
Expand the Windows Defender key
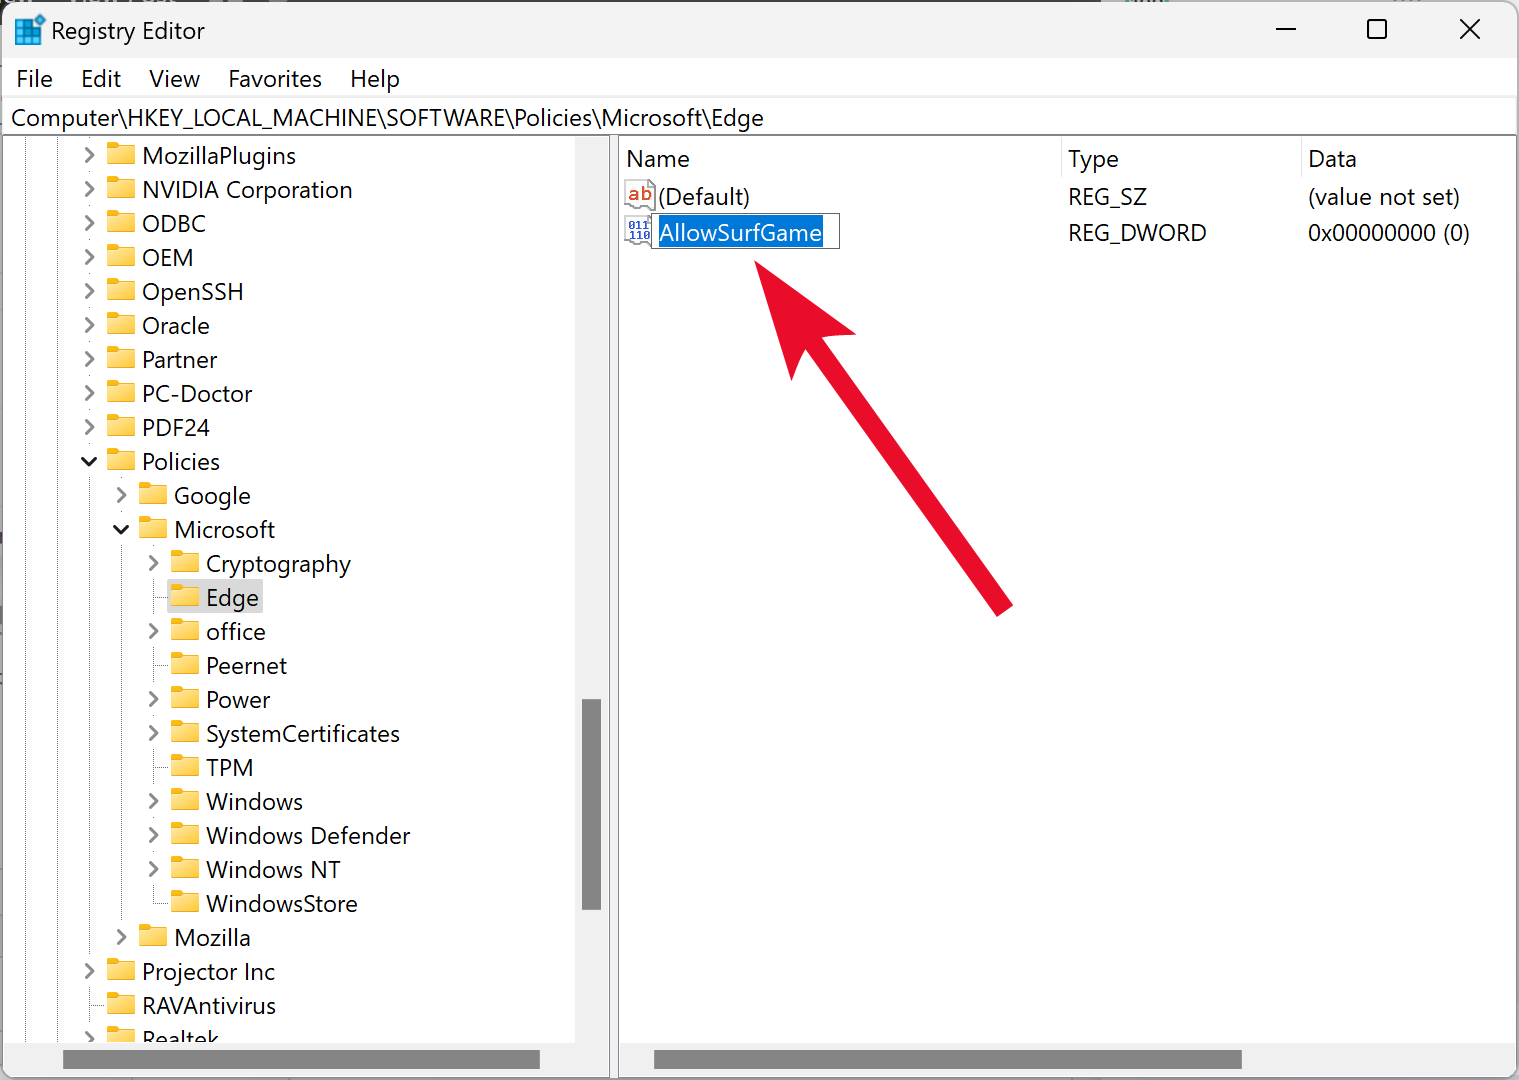[153, 835]
